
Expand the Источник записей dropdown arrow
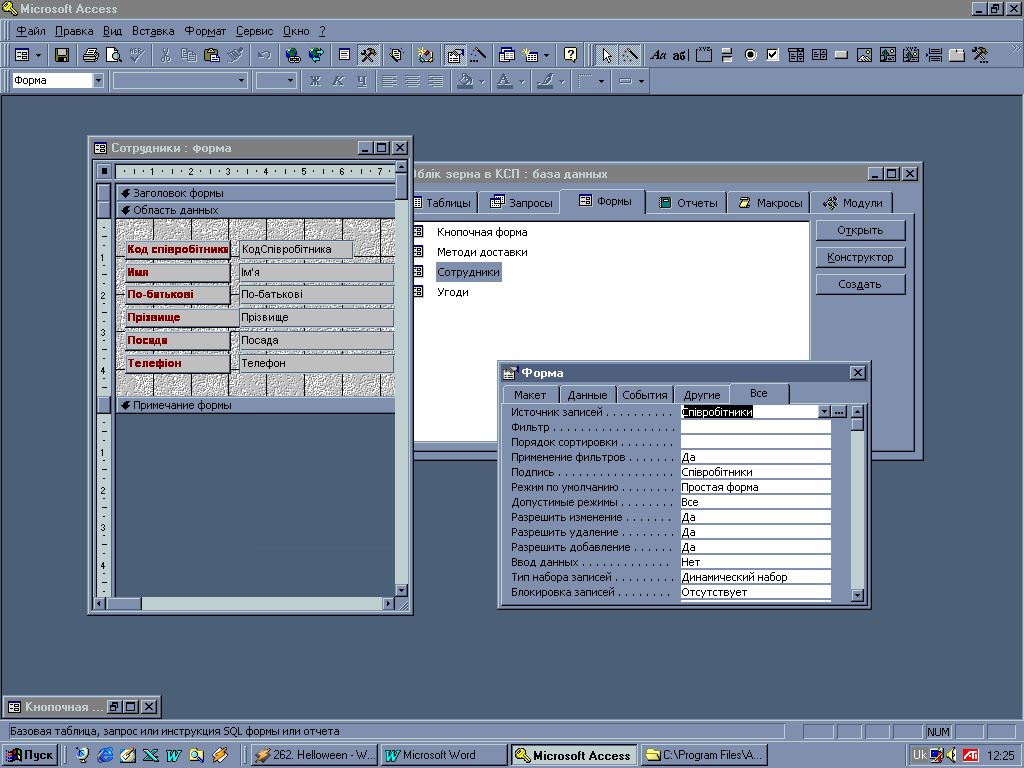tap(824, 411)
